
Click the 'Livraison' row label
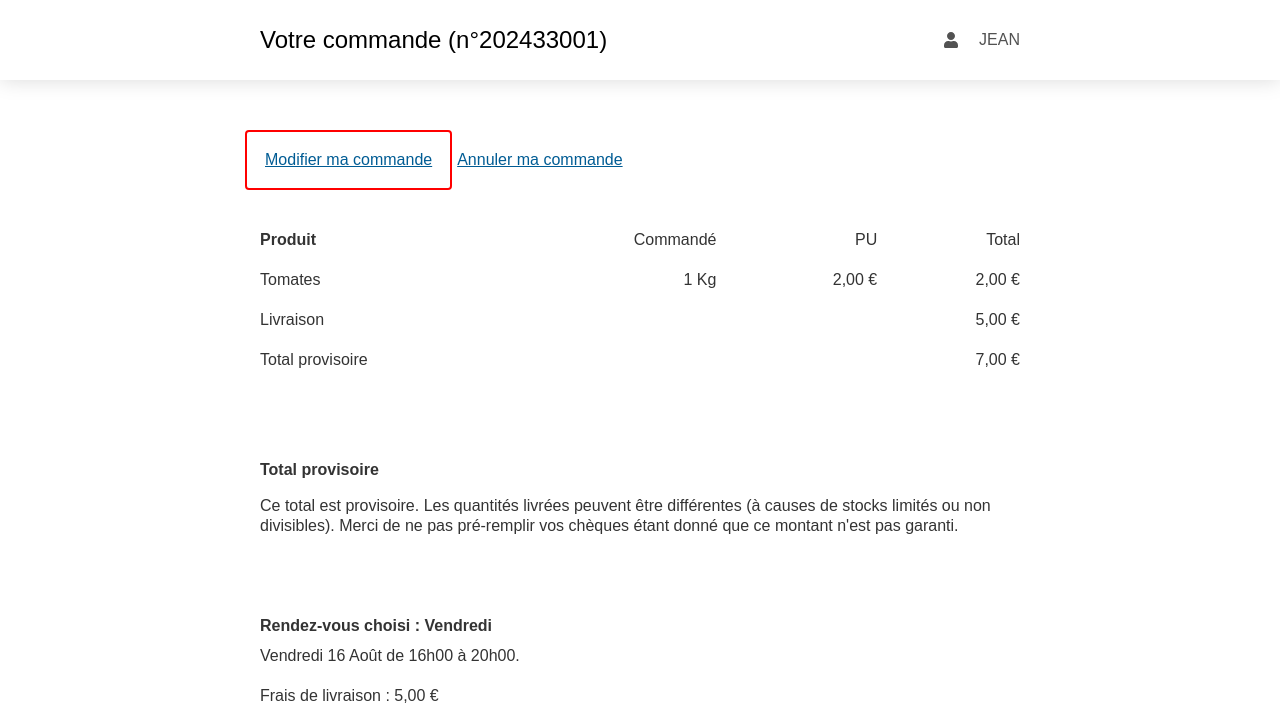(x=292, y=320)
